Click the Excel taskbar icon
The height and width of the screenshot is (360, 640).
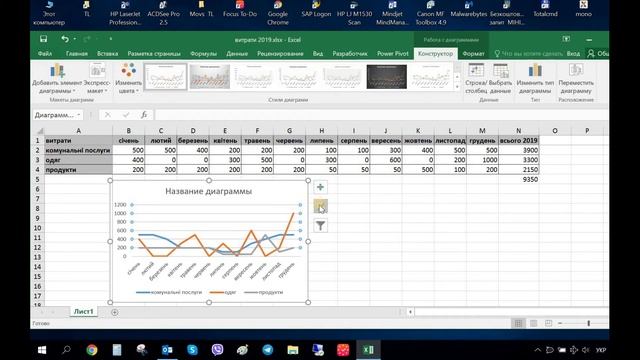(x=368, y=350)
